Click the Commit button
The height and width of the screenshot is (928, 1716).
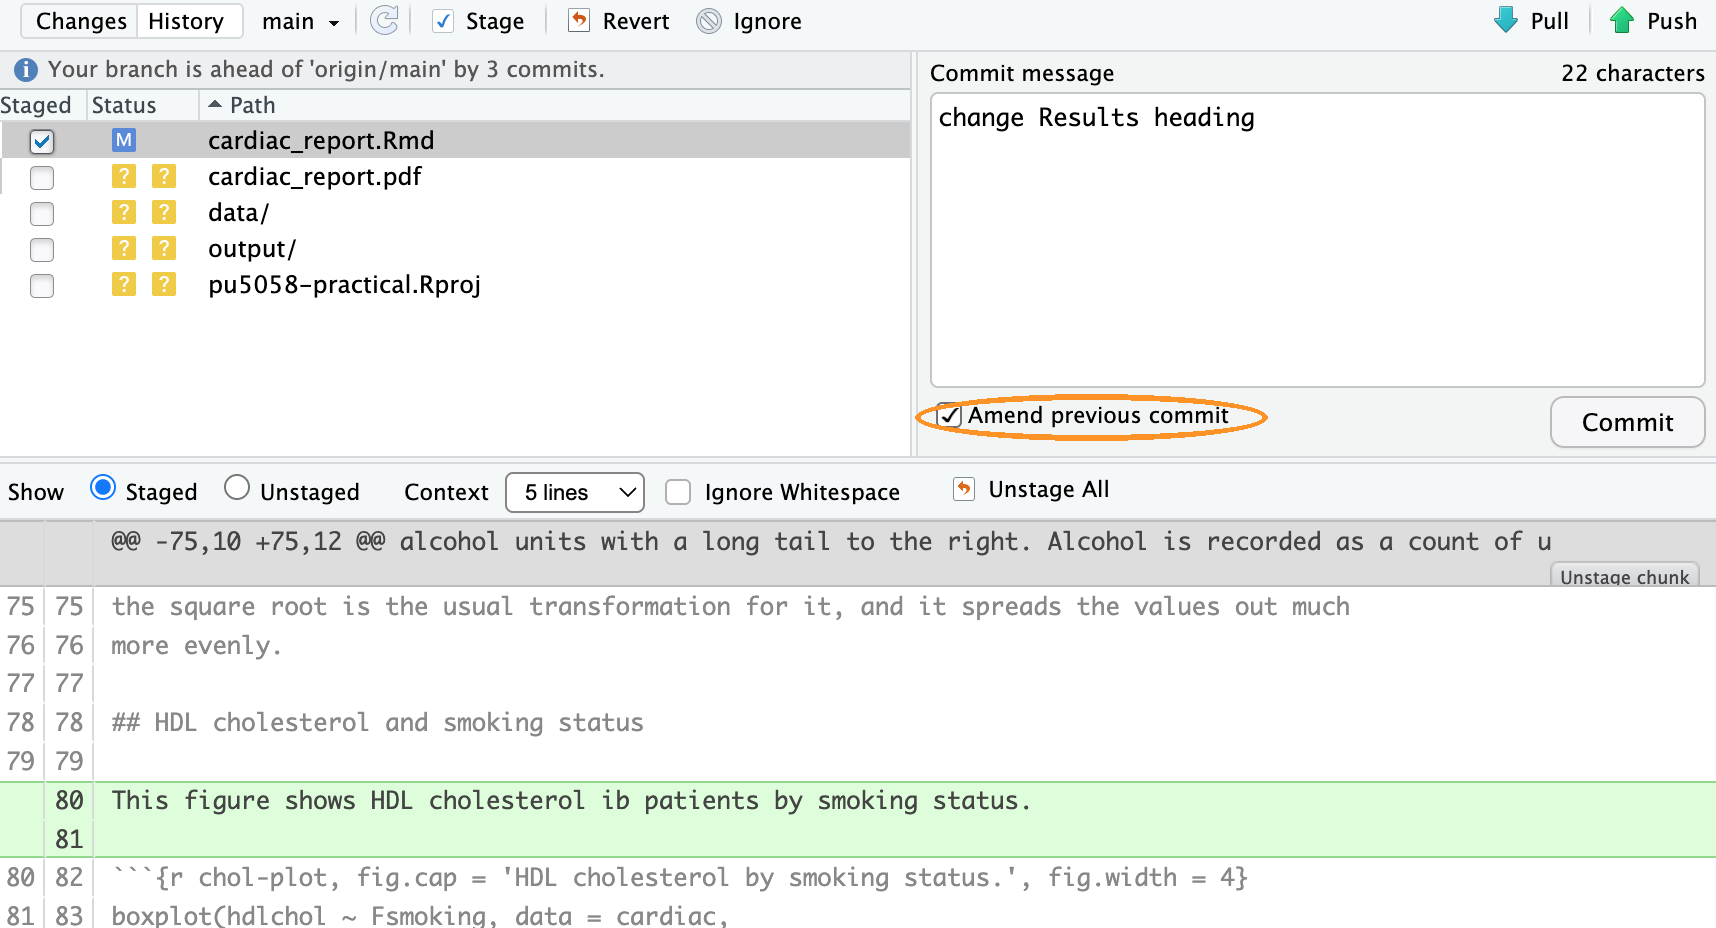coord(1627,422)
